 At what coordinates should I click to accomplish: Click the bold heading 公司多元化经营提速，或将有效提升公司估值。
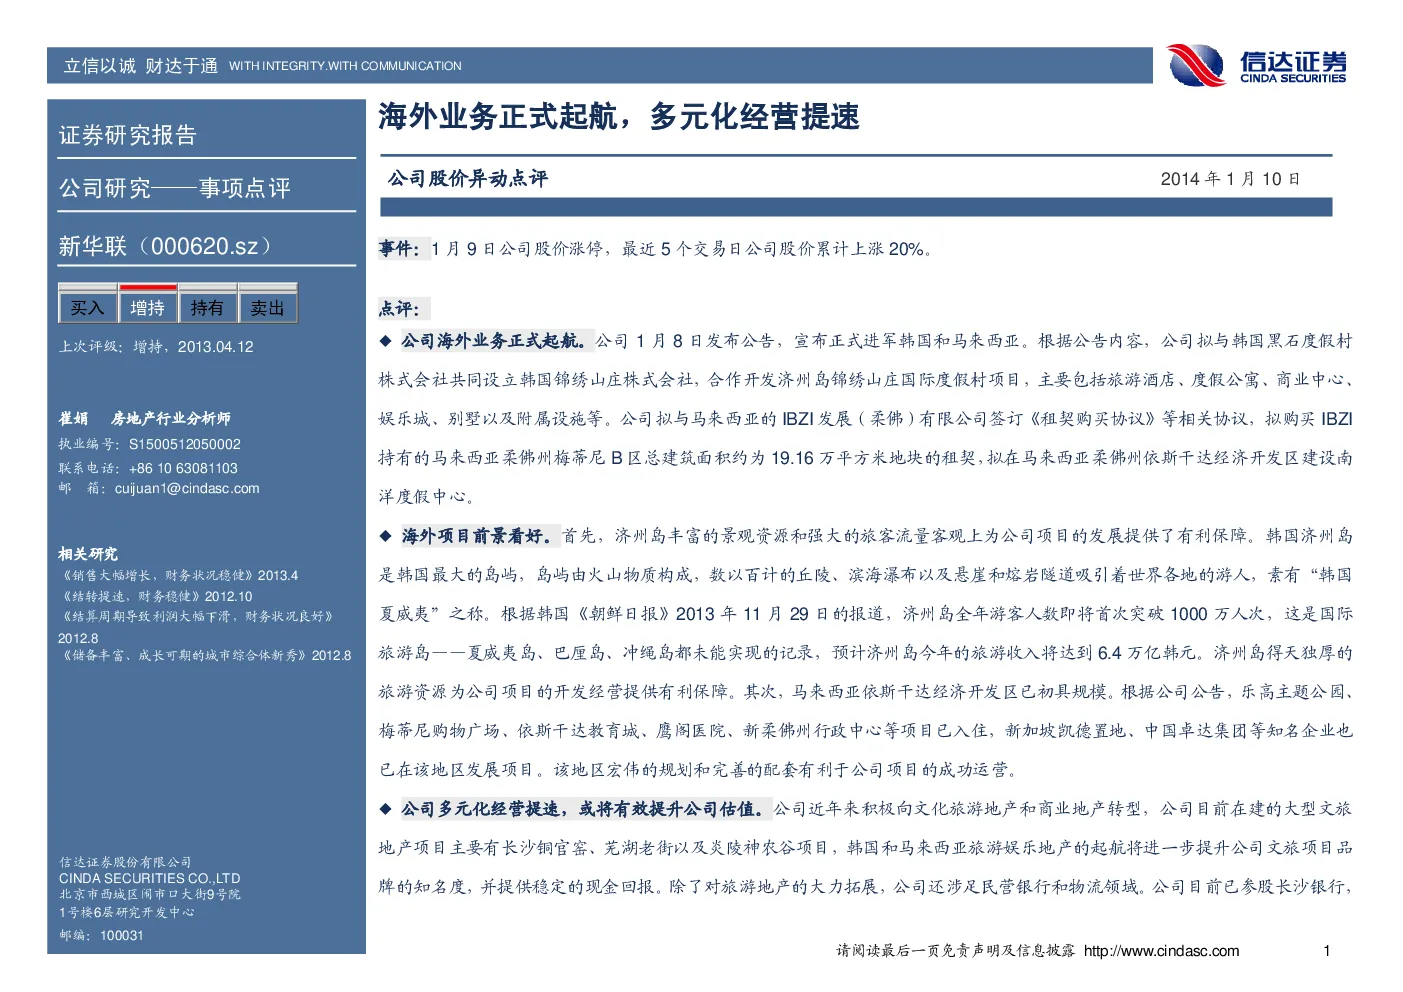(x=586, y=809)
